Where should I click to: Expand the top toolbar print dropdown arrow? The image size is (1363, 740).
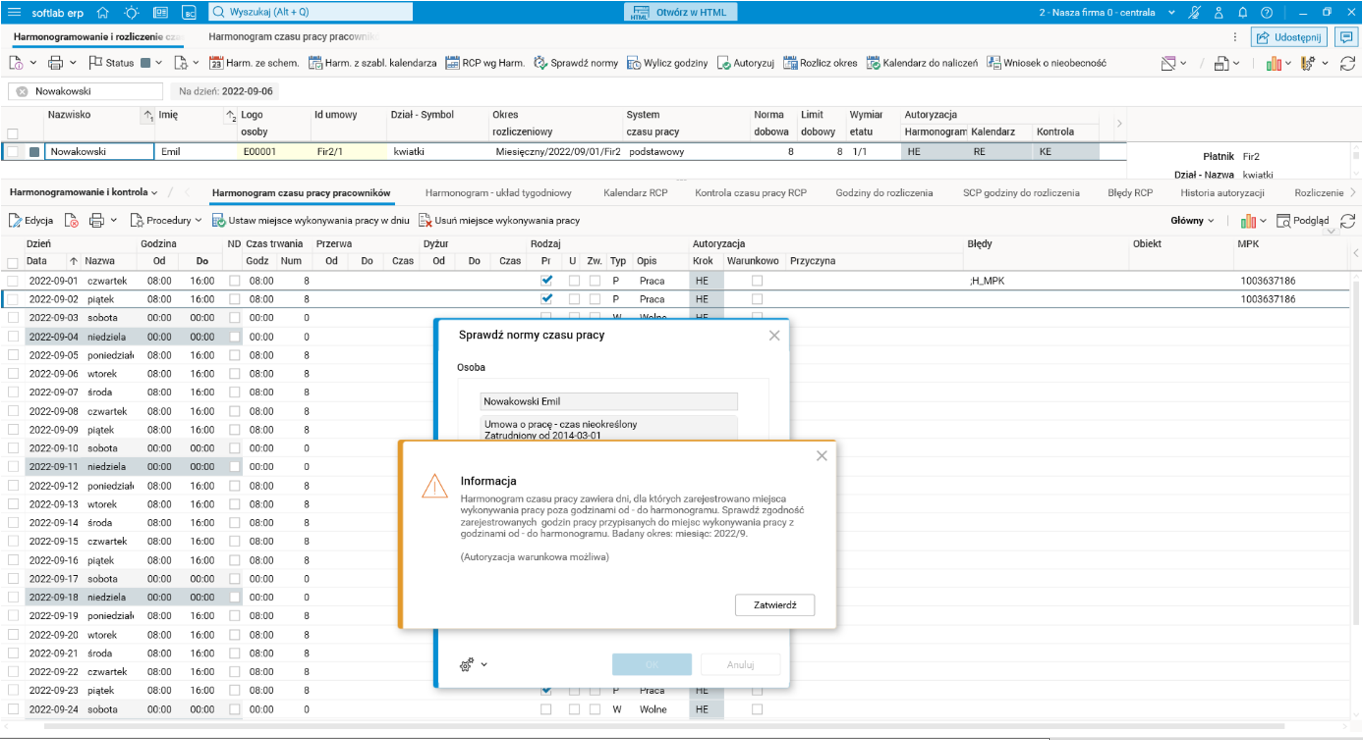click(73, 63)
